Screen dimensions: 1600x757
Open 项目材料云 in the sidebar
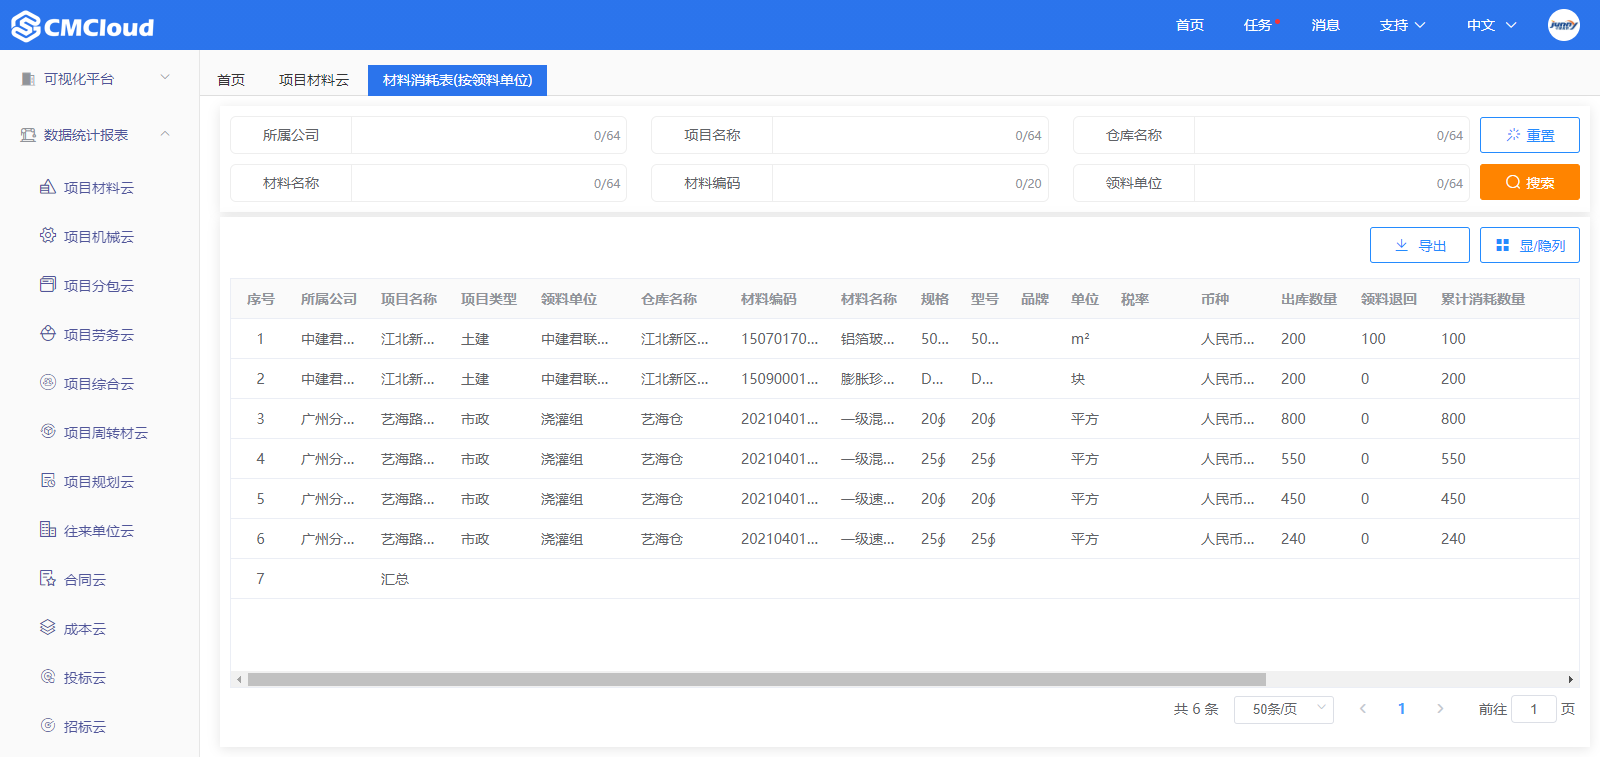[99, 188]
